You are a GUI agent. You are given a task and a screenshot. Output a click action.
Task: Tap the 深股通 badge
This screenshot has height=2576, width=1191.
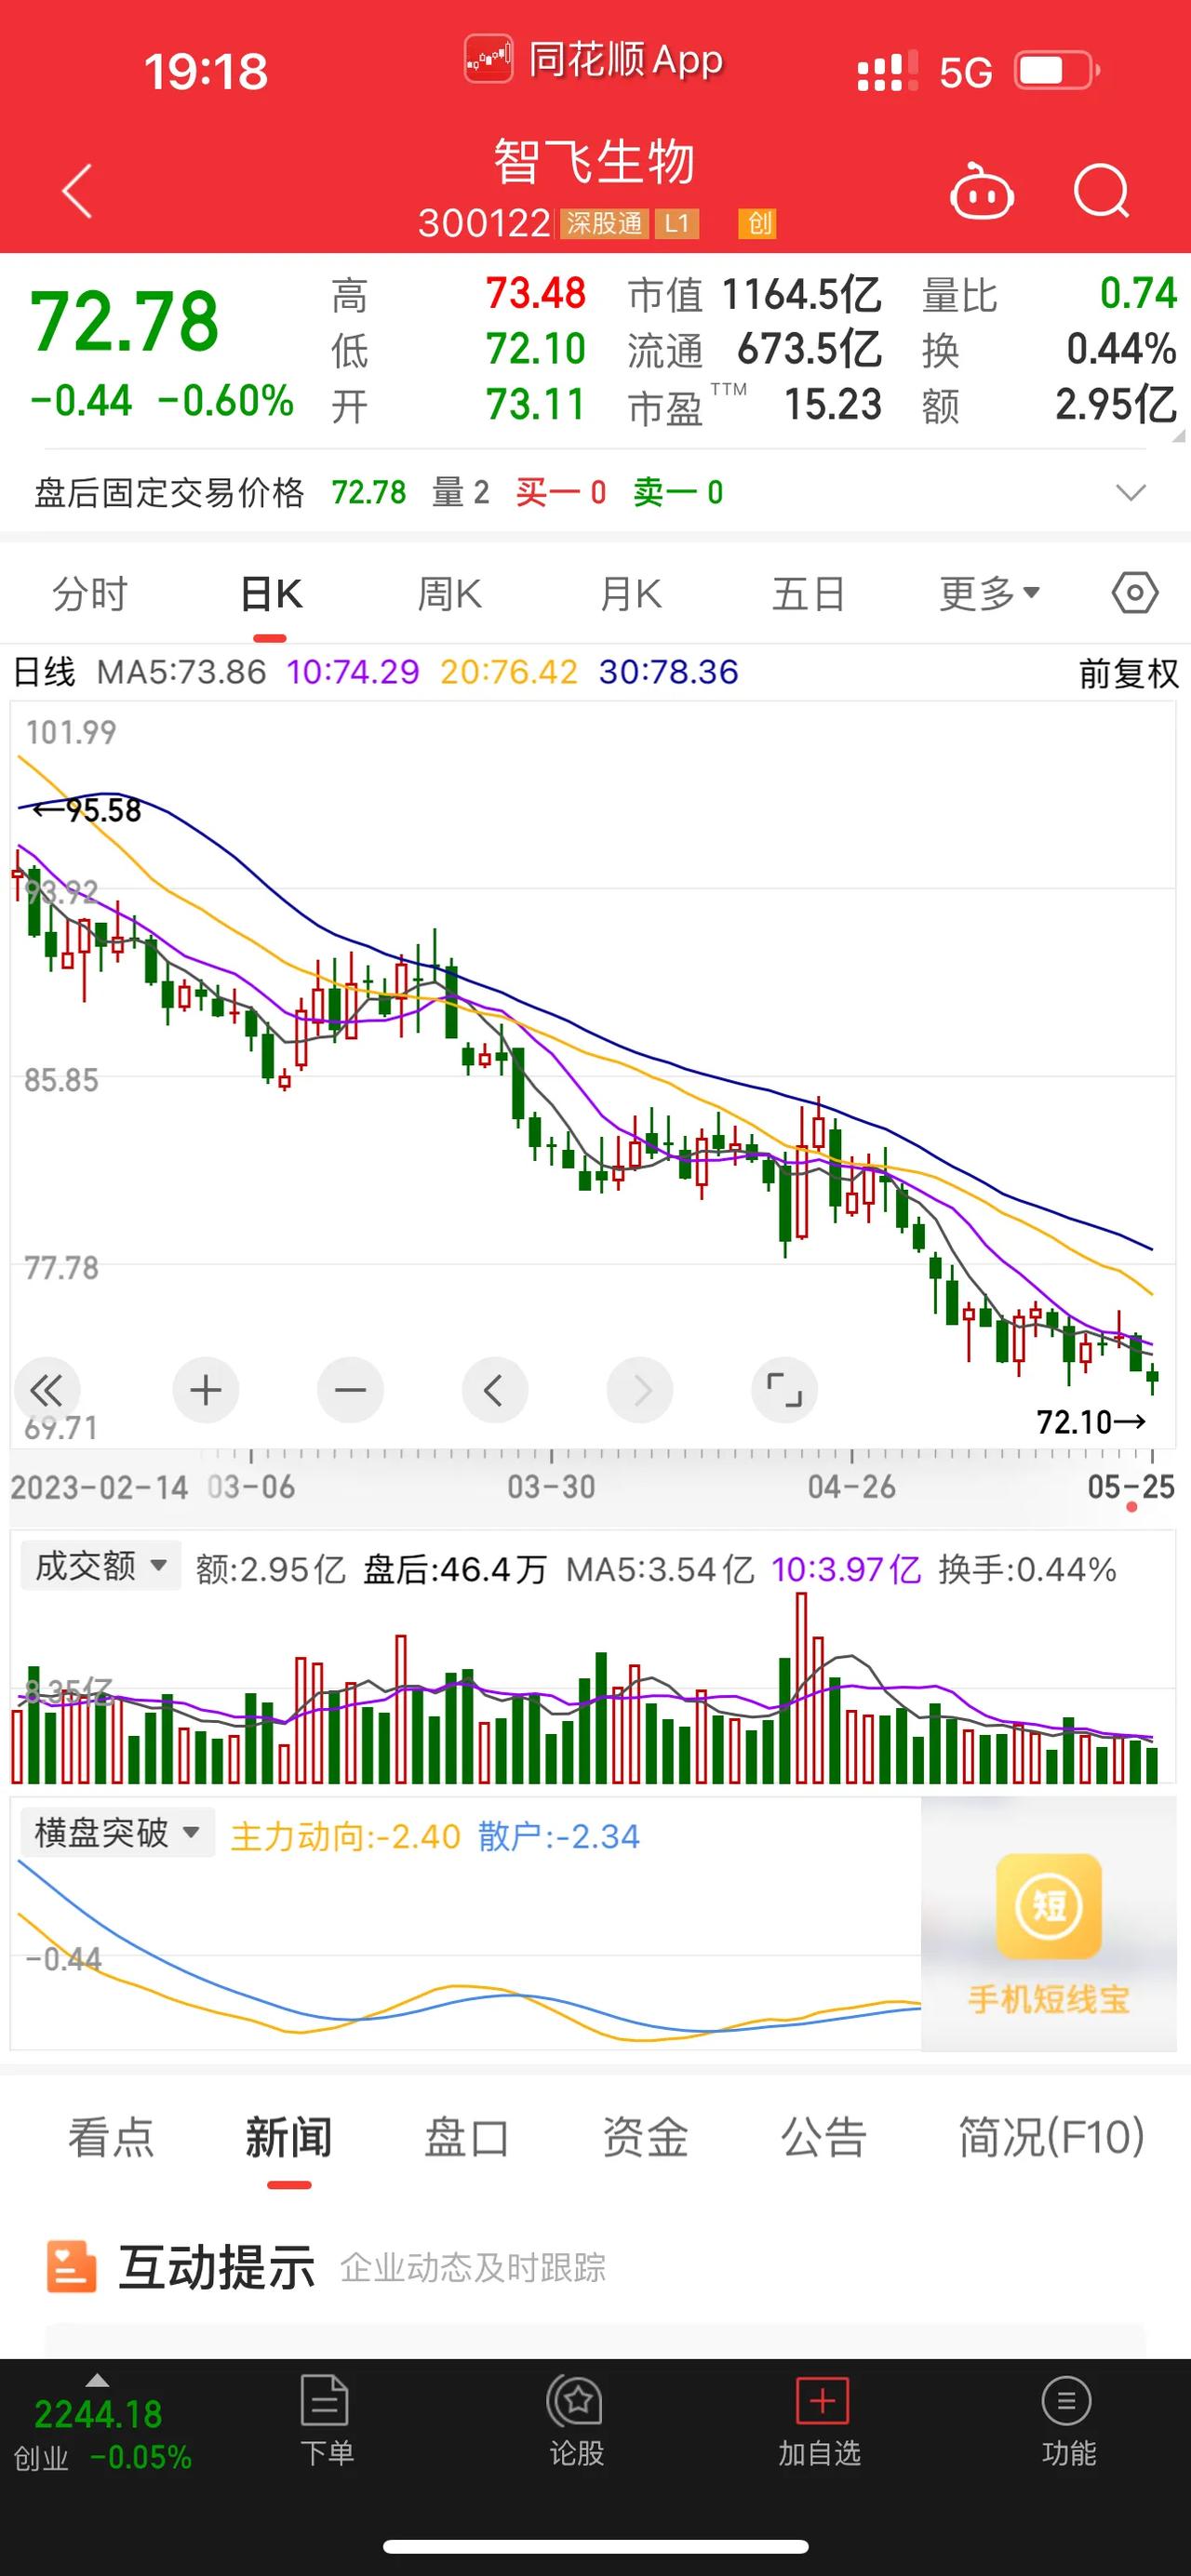point(604,223)
